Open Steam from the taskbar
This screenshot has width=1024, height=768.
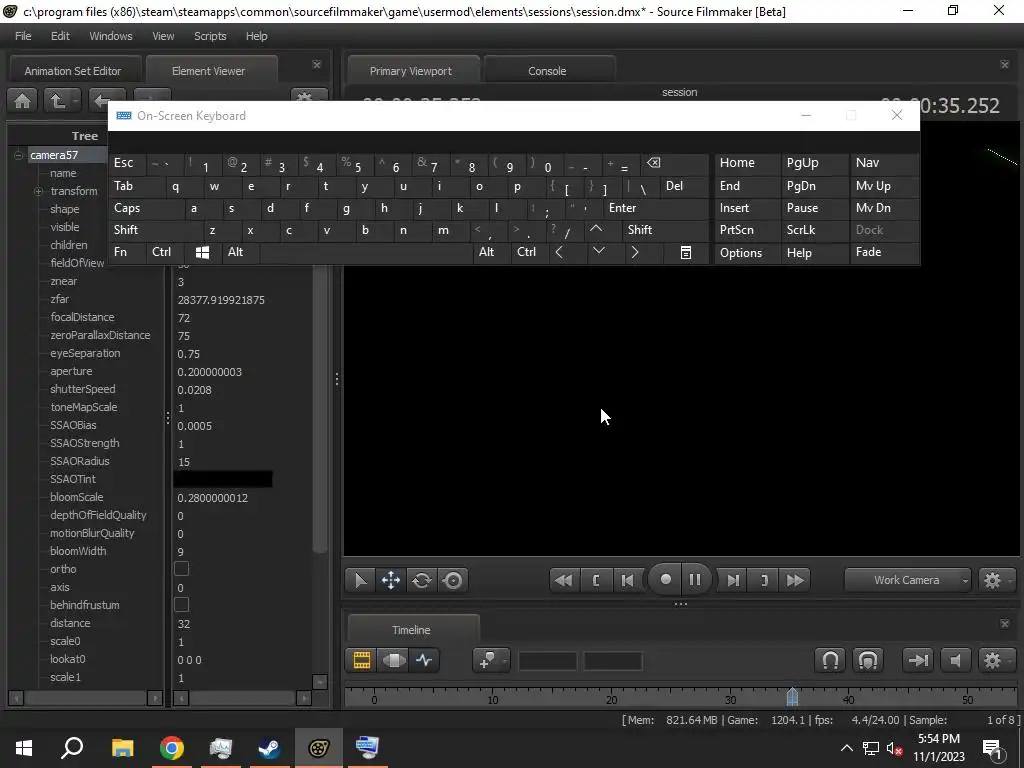pyautogui.click(x=269, y=748)
